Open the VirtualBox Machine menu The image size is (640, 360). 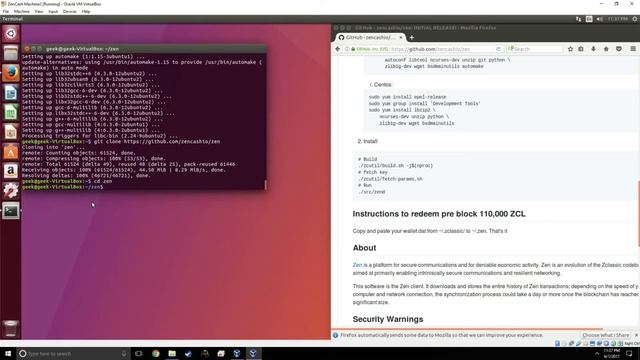[x=22, y=11]
